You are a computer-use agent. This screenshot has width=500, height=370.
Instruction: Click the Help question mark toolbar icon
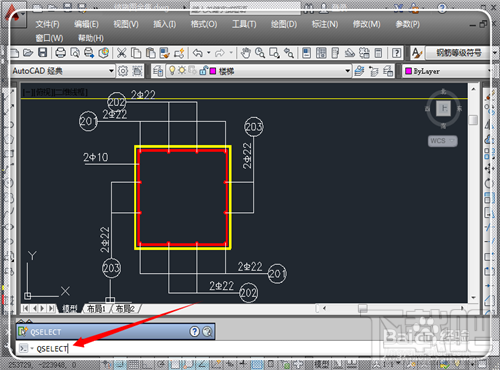tap(396, 53)
